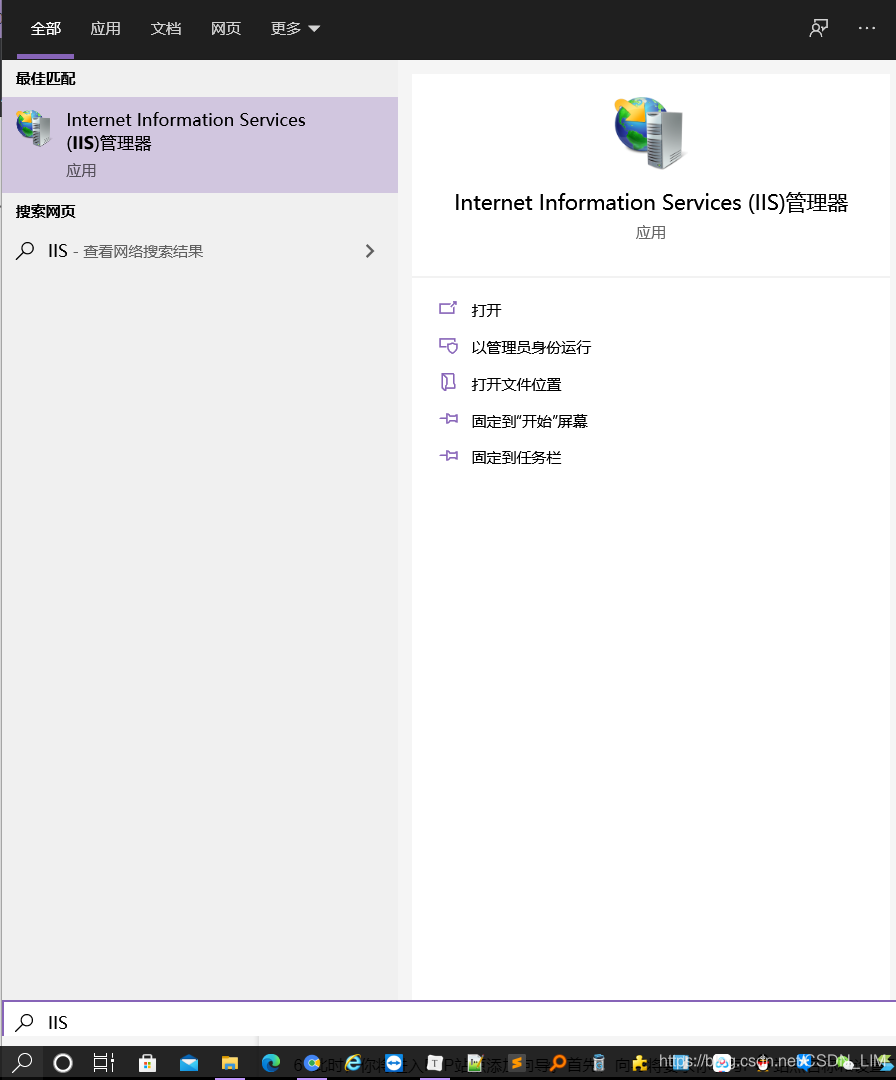896x1080 pixels.
Task: Open Microsoft Store from taskbar
Action: click(x=147, y=1063)
